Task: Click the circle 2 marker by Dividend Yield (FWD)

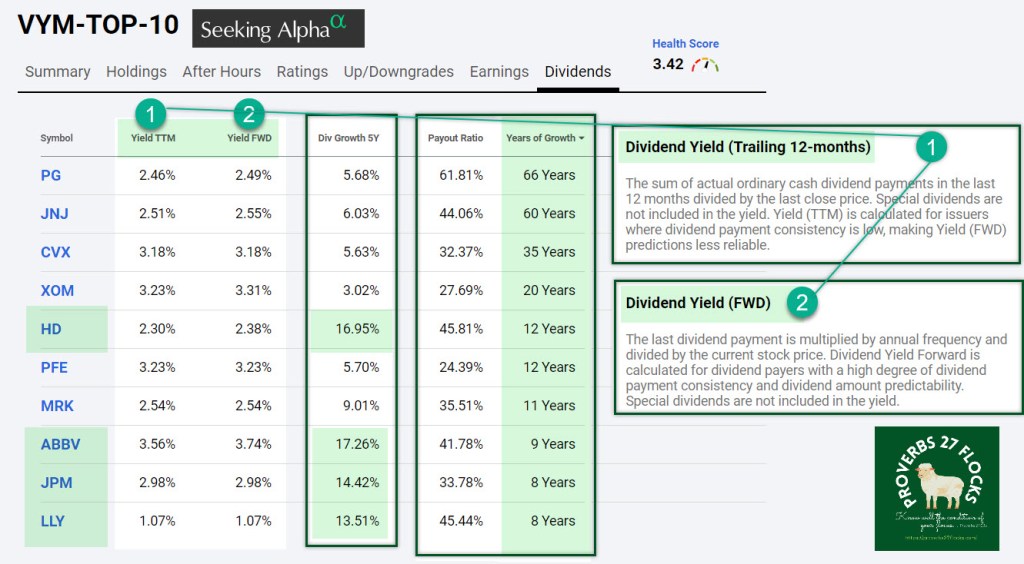Action: point(802,298)
